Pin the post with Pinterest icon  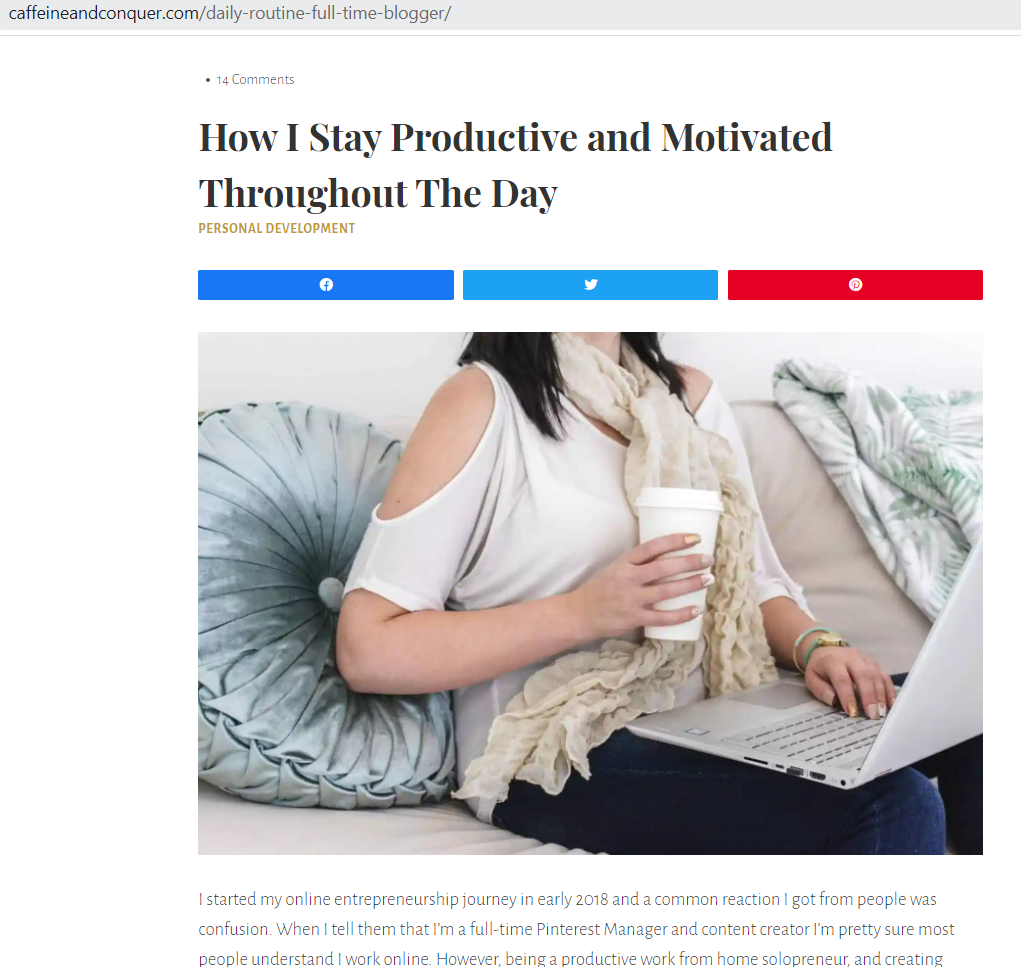tap(856, 285)
